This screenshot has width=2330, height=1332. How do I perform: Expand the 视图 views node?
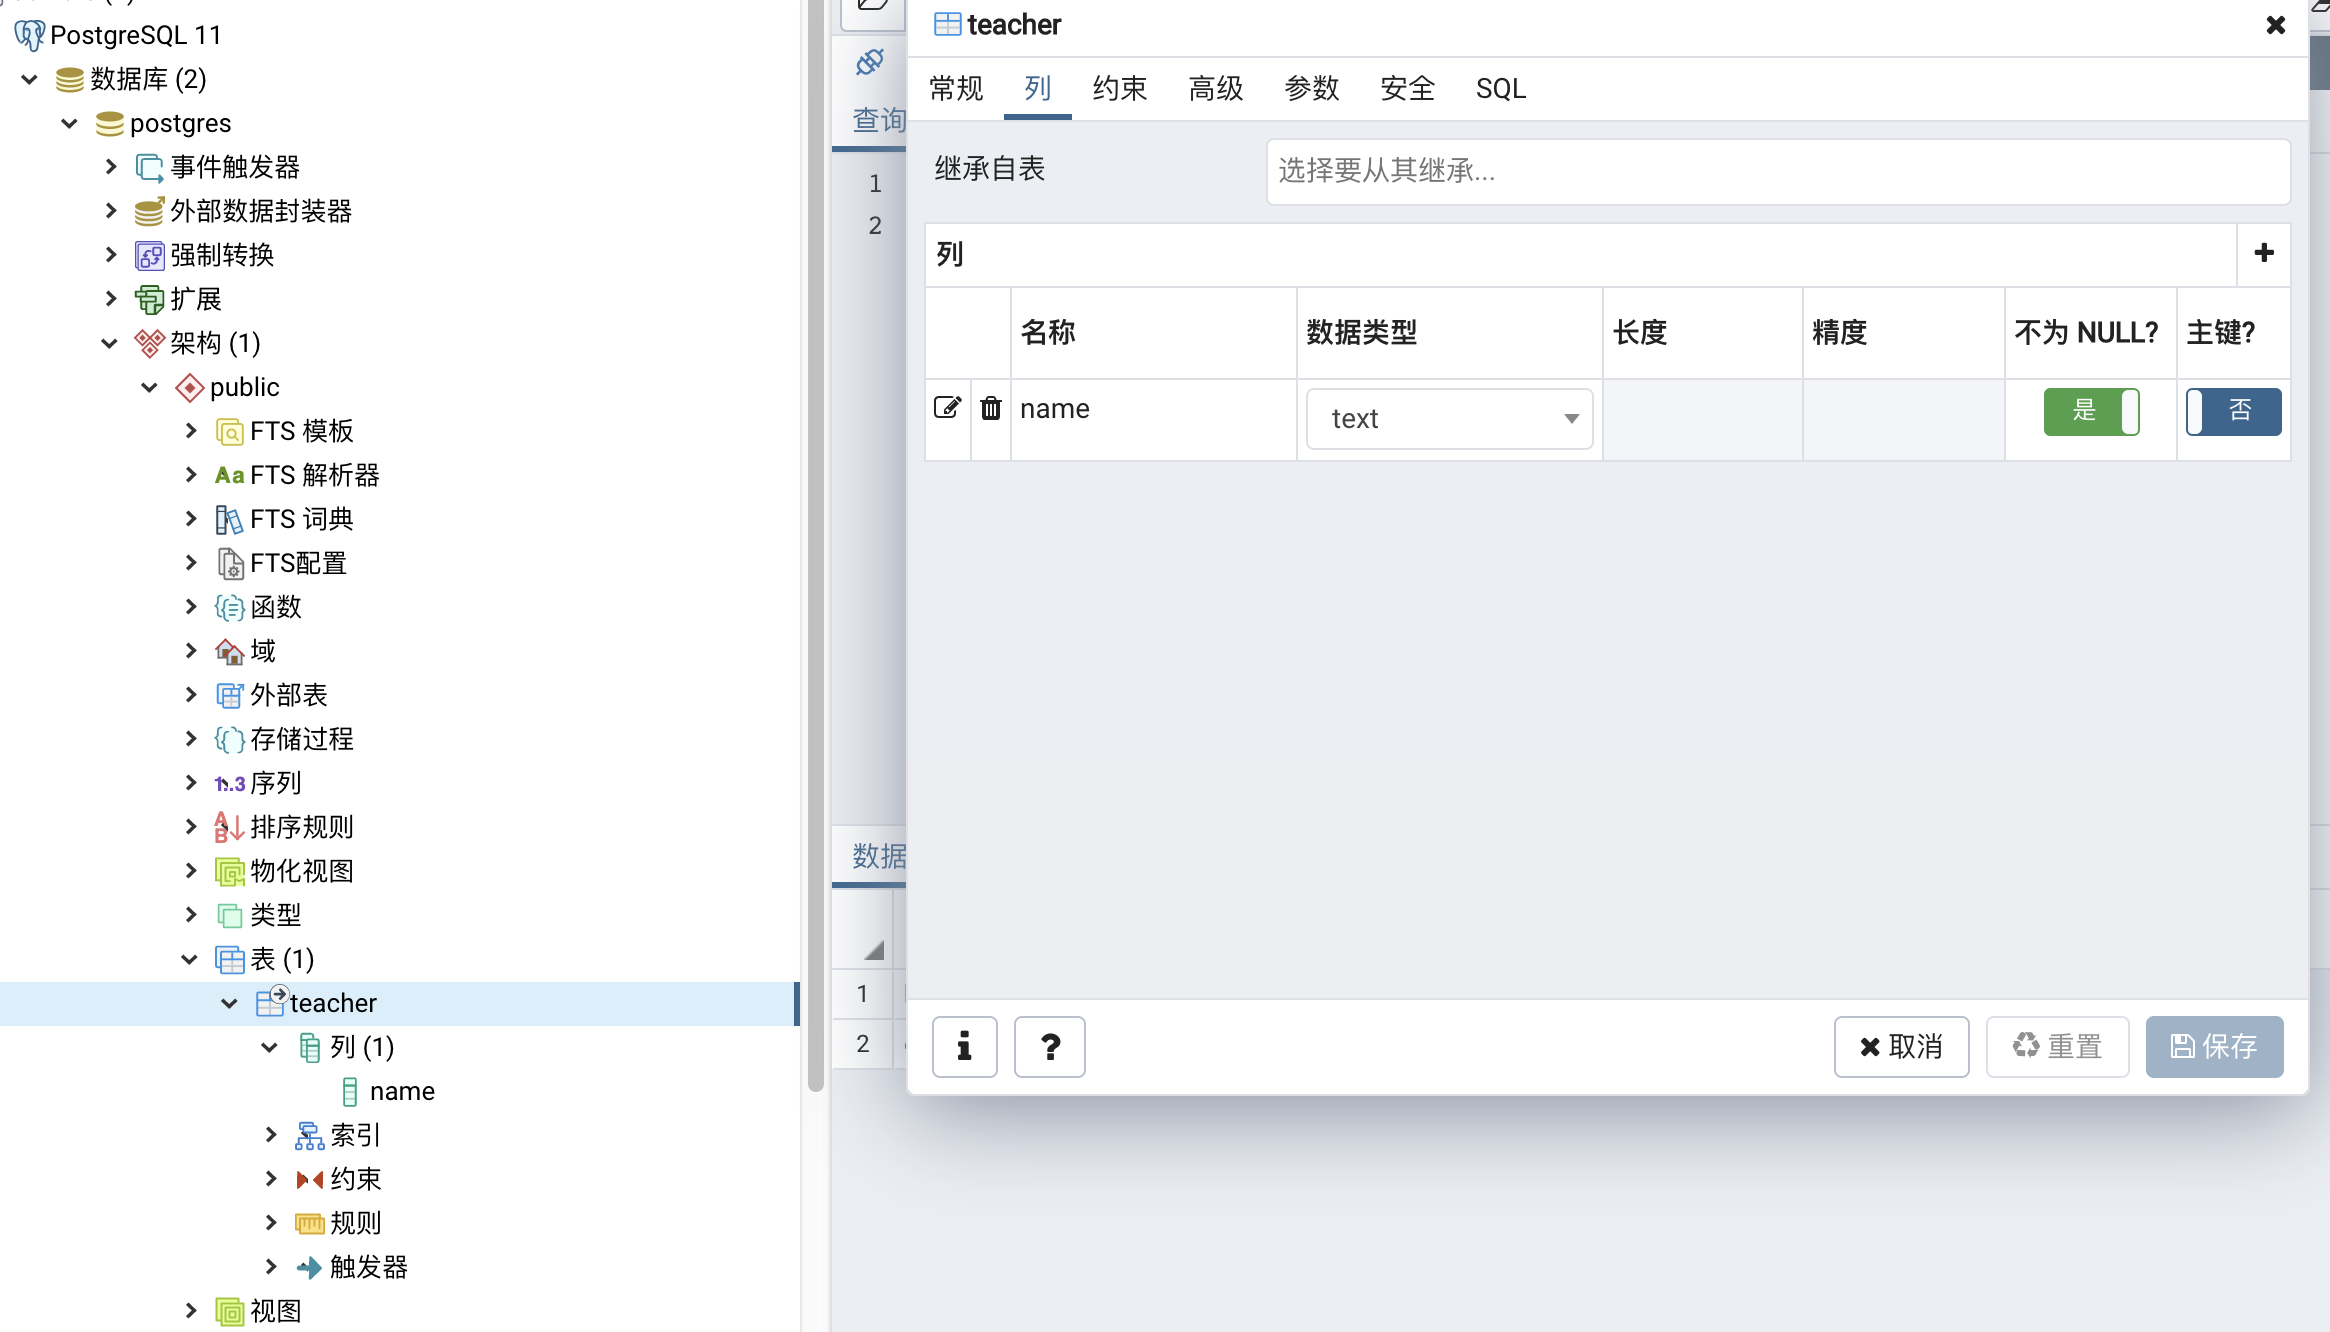(x=190, y=1311)
